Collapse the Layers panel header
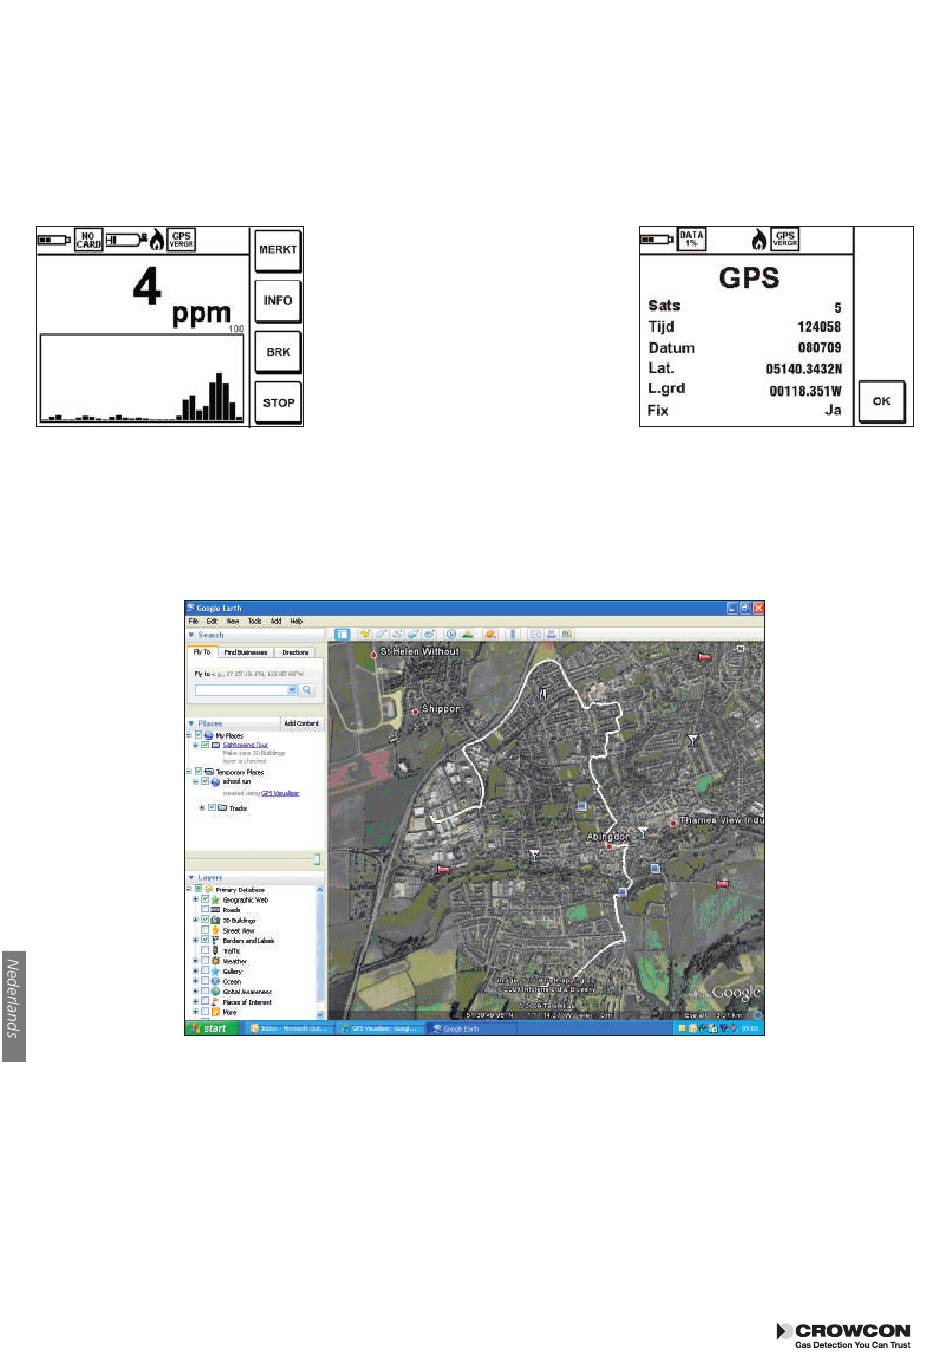 254,878
